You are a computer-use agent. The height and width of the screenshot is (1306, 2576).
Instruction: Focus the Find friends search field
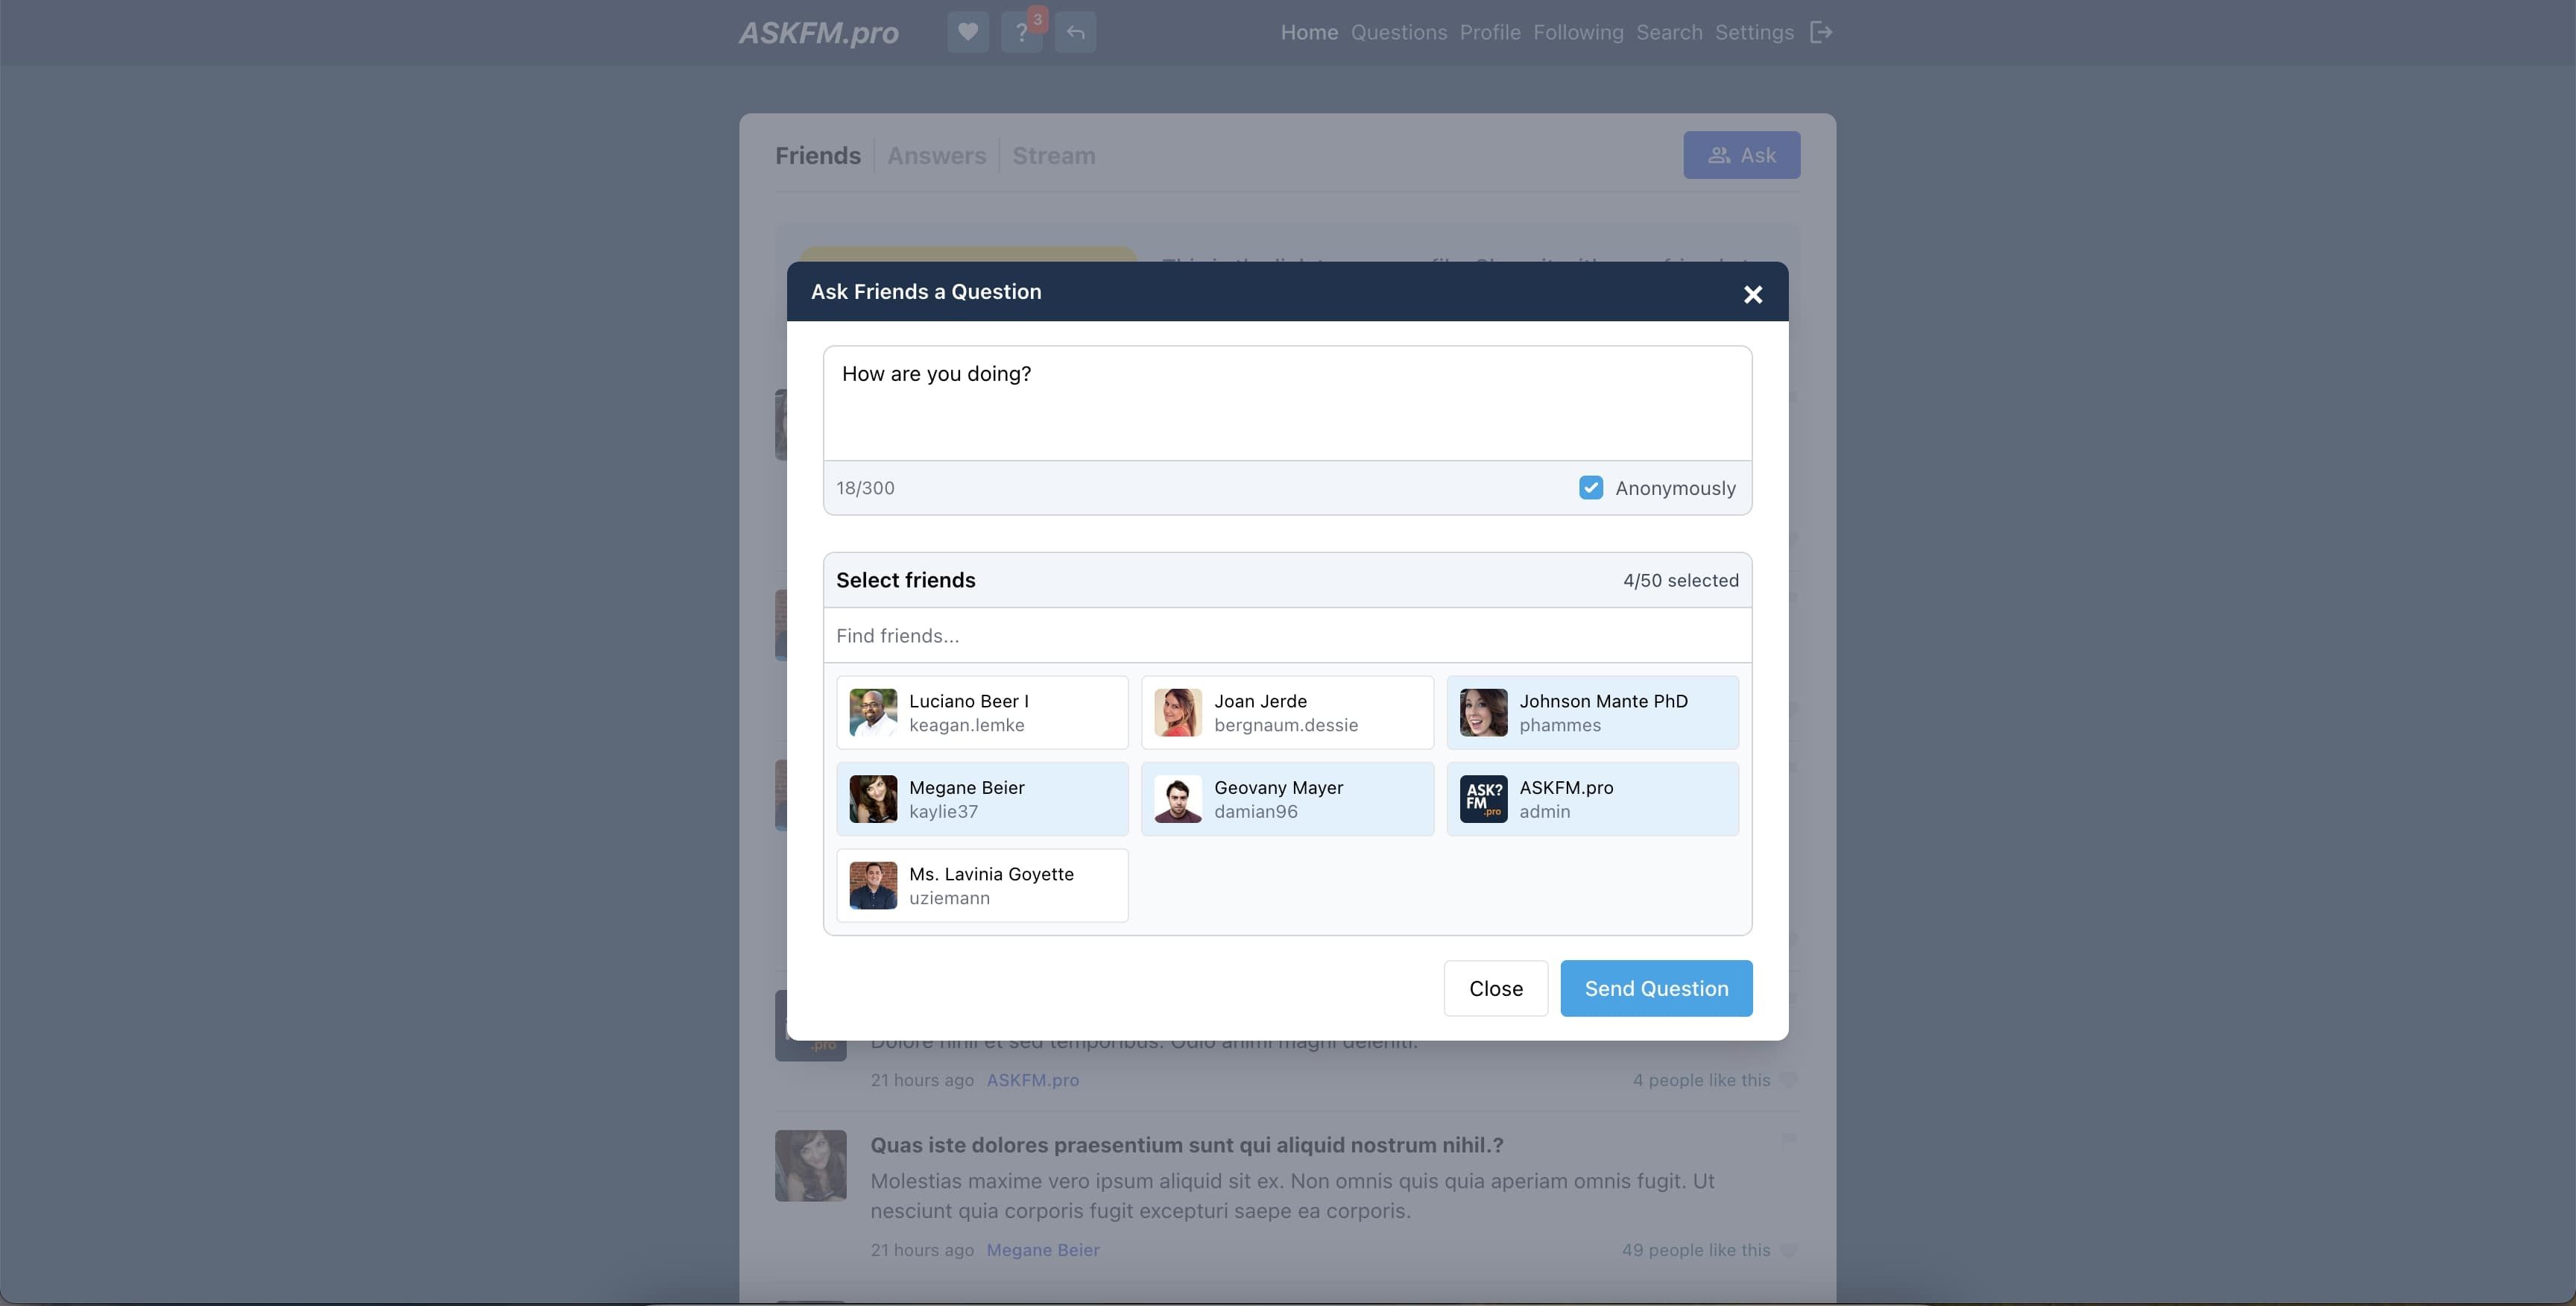click(x=1287, y=636)
